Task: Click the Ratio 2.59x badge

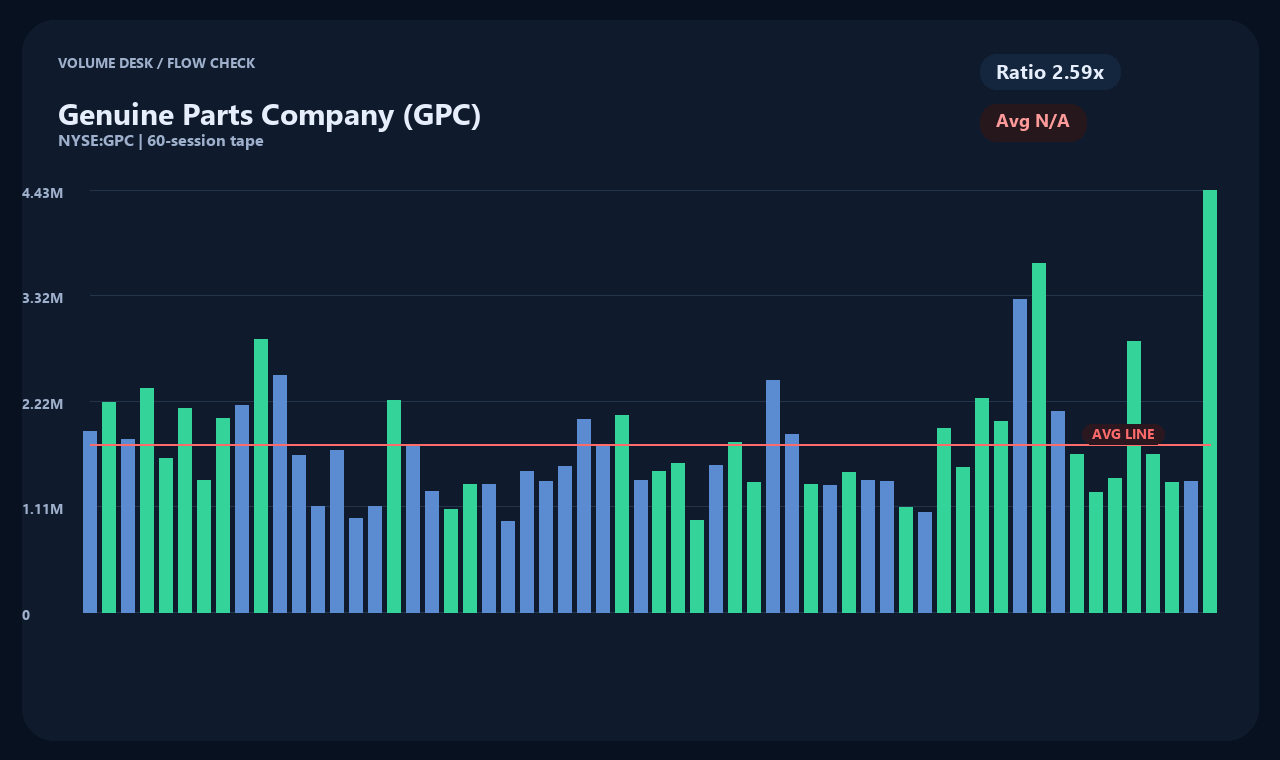Action: pyautogui.click(x=1050, y=72)
